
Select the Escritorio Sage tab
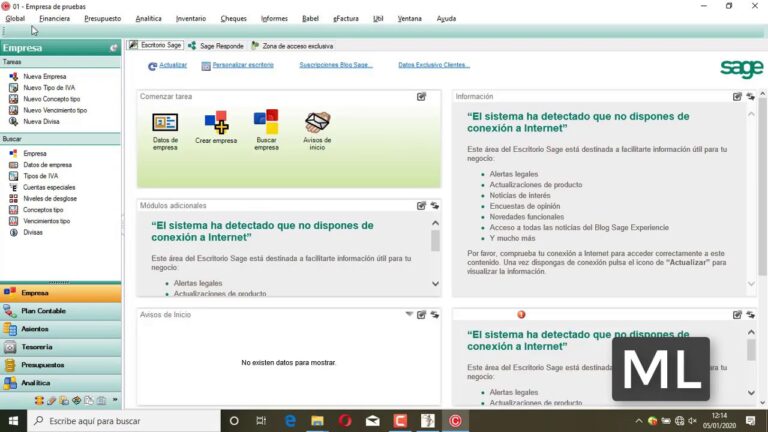coord(155,45)
